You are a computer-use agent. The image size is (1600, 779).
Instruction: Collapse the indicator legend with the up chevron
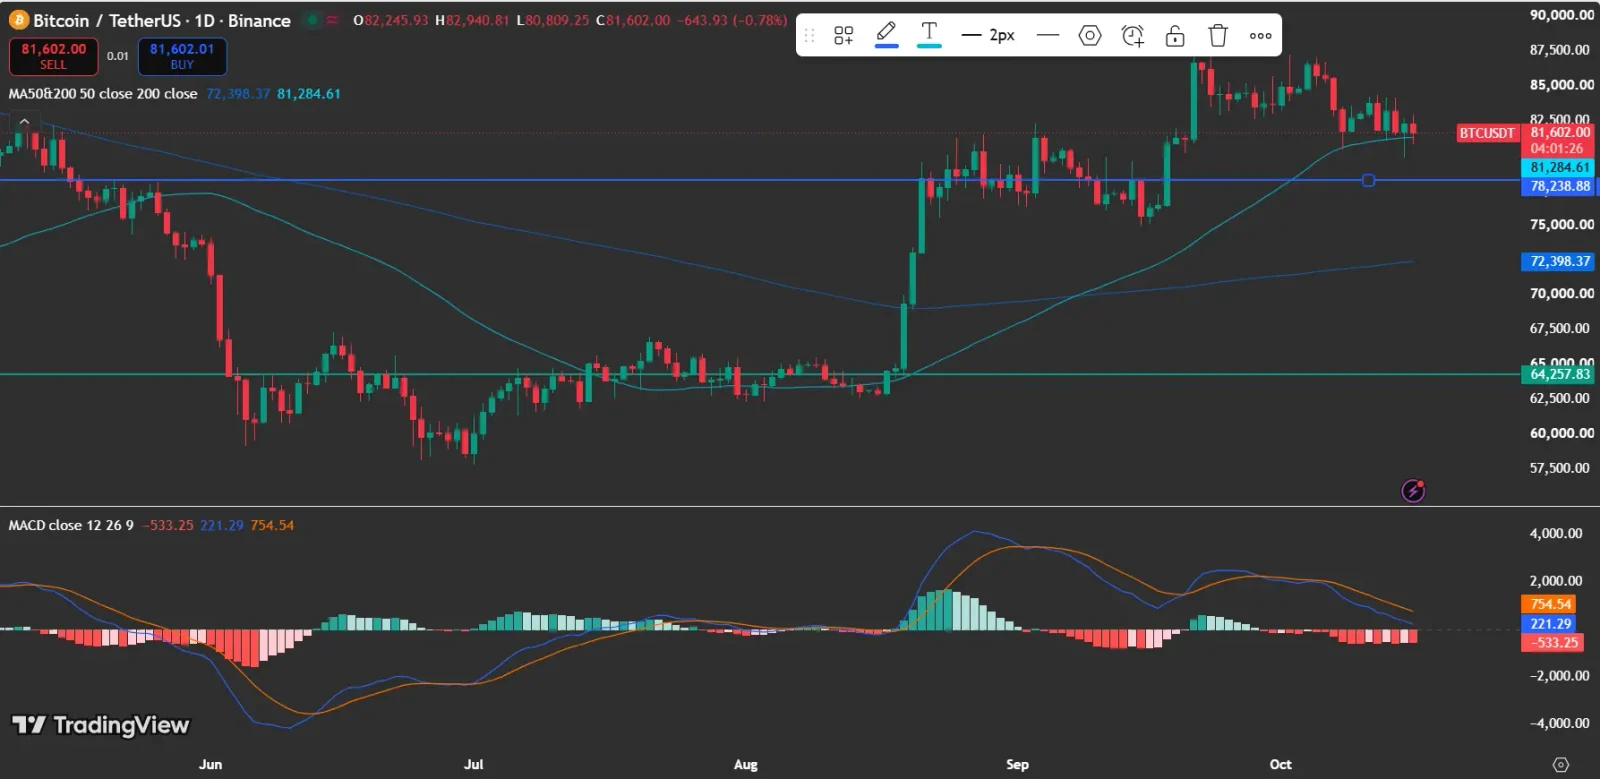point(24,121)
